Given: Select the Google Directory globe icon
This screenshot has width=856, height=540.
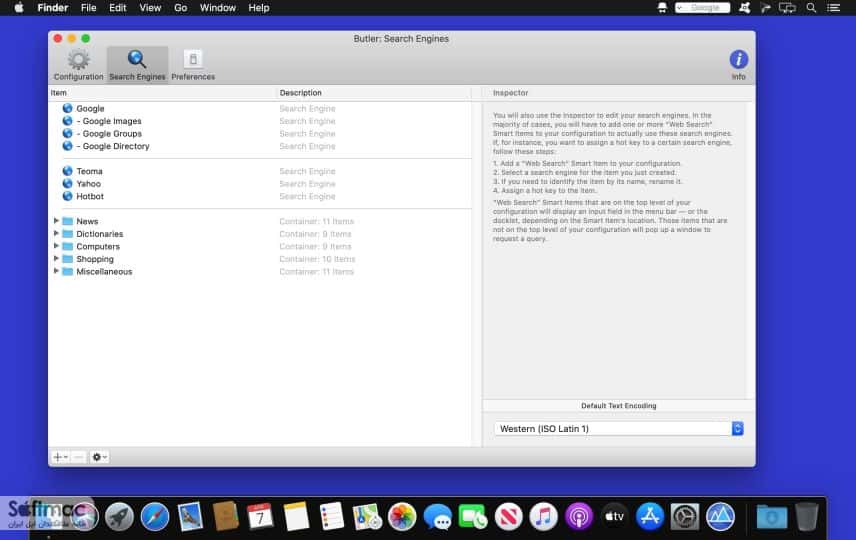Looking at the screenshot, I should point(67,146).
